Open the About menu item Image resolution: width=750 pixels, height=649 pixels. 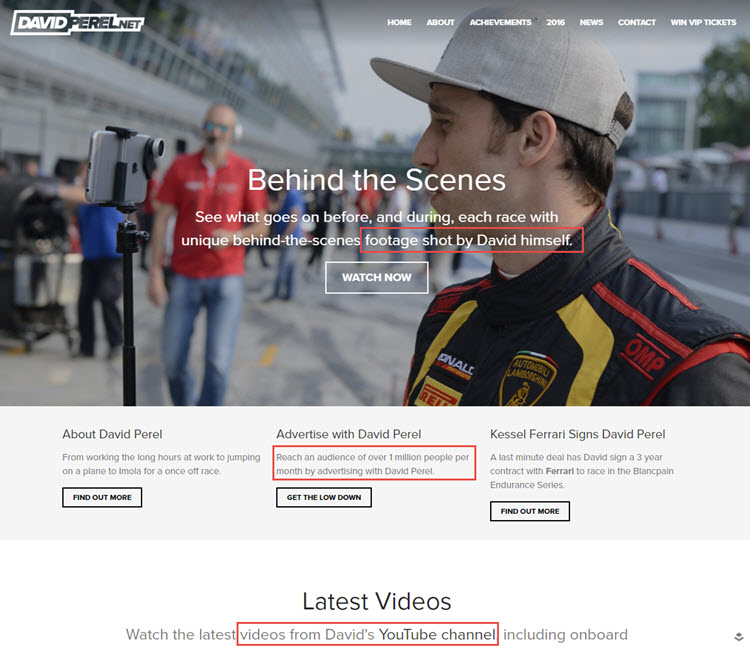[440, 22]
